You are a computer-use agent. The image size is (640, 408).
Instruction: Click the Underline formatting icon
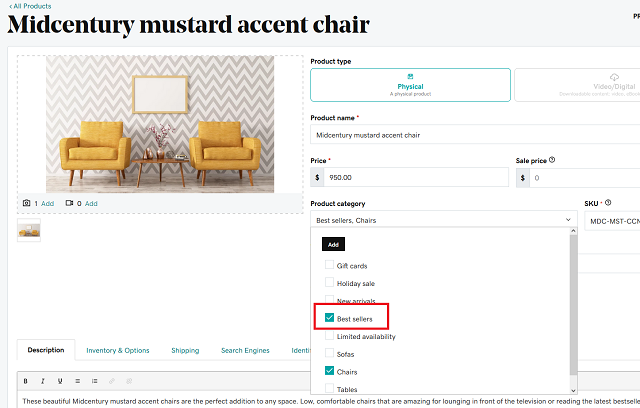click(61, 381)
